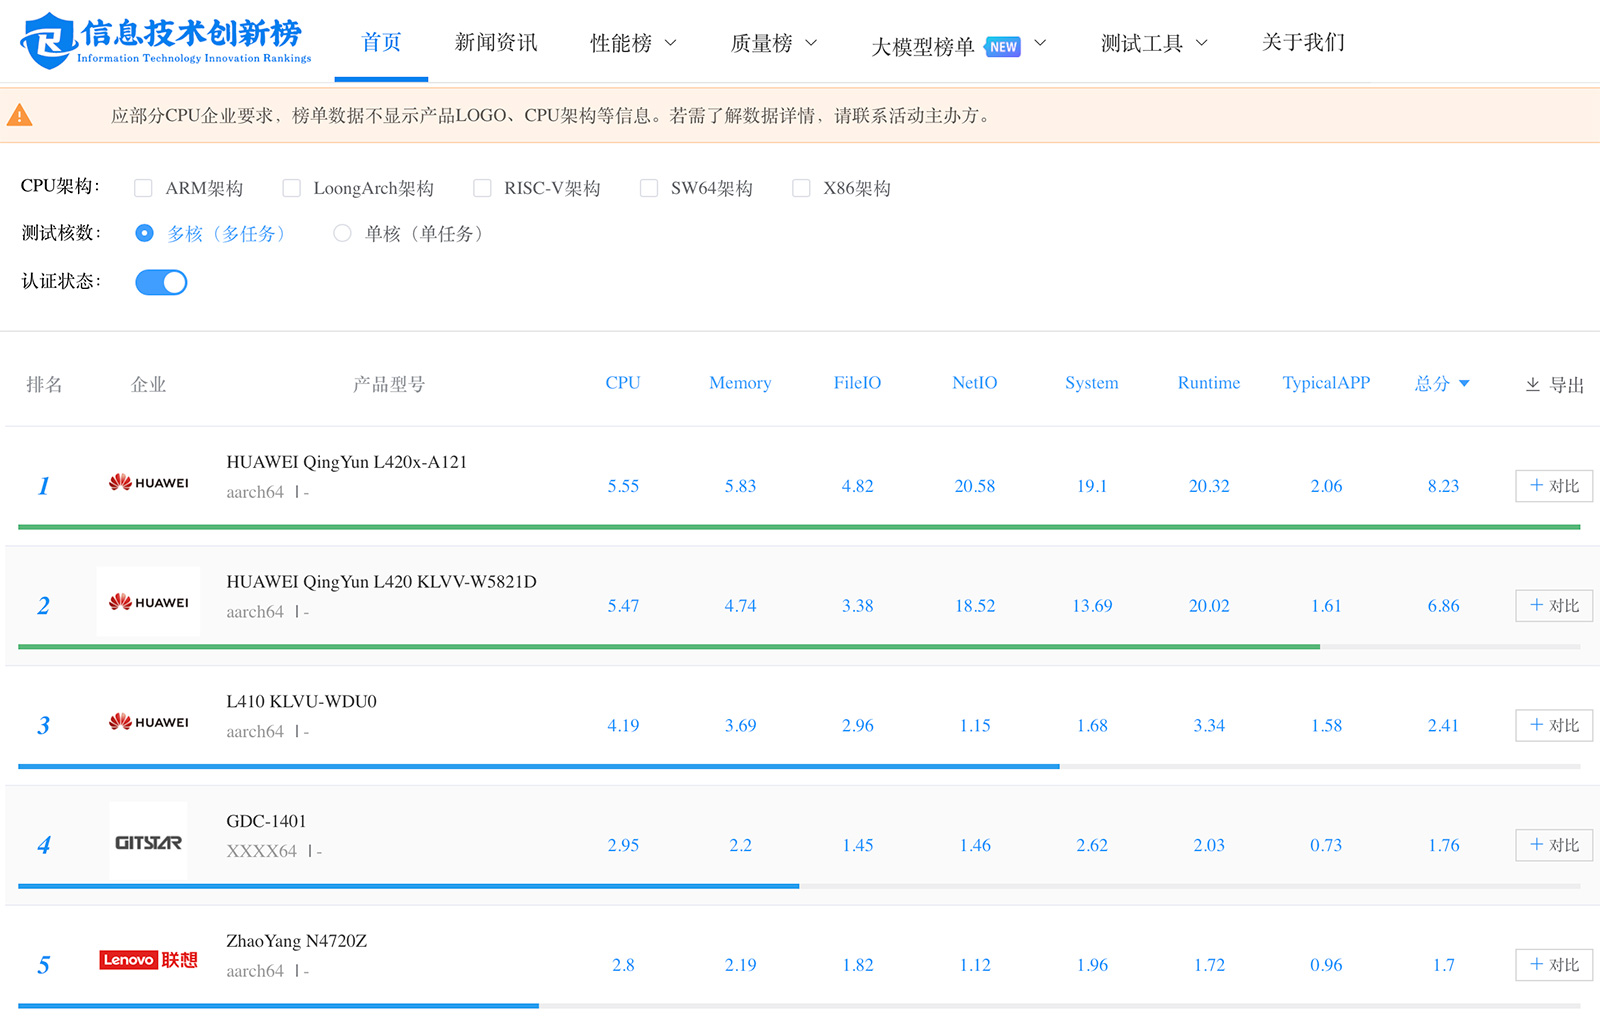Viewport: 1600px width, 1019px height.
Task: Click 对比 button for ZhaoYang N4720Z
Action: pos(1553,965)
